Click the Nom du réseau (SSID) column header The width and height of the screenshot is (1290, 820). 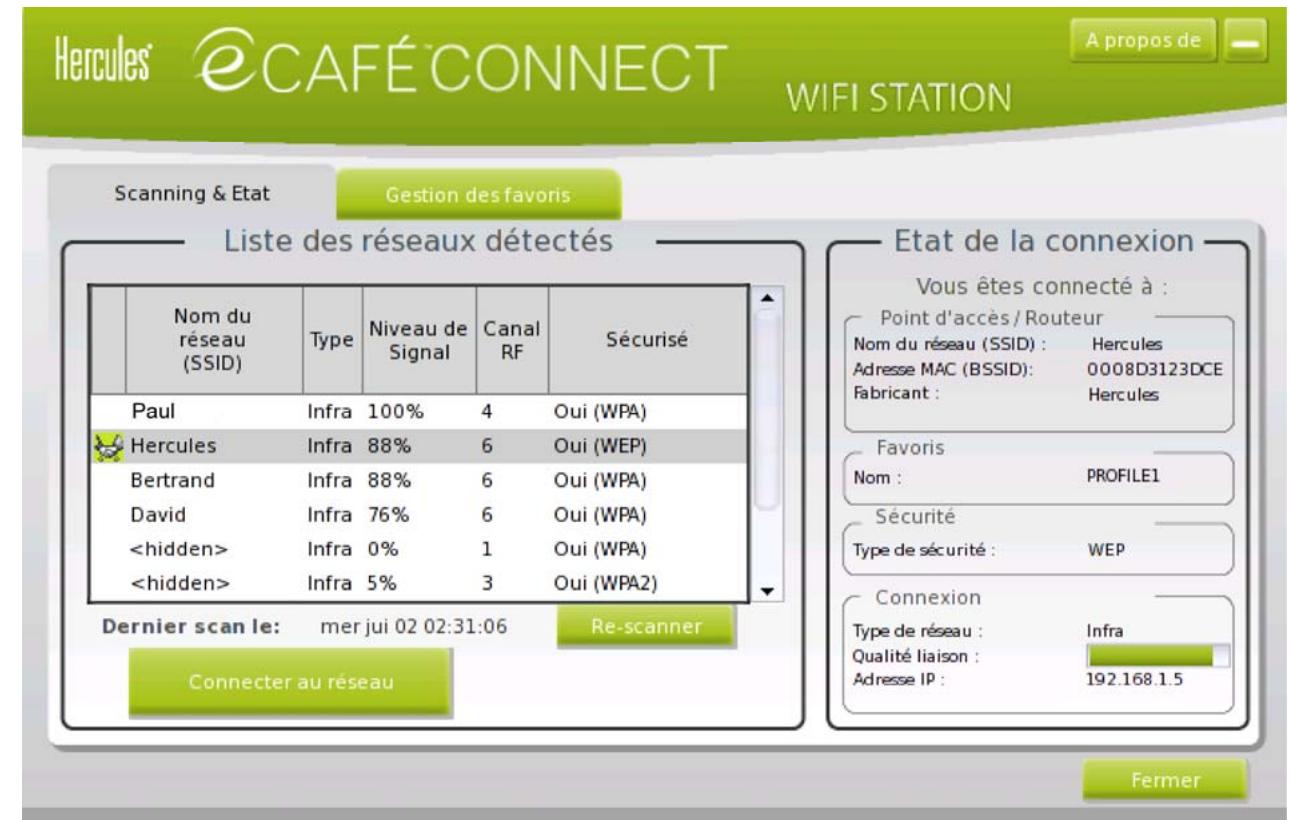213,341
